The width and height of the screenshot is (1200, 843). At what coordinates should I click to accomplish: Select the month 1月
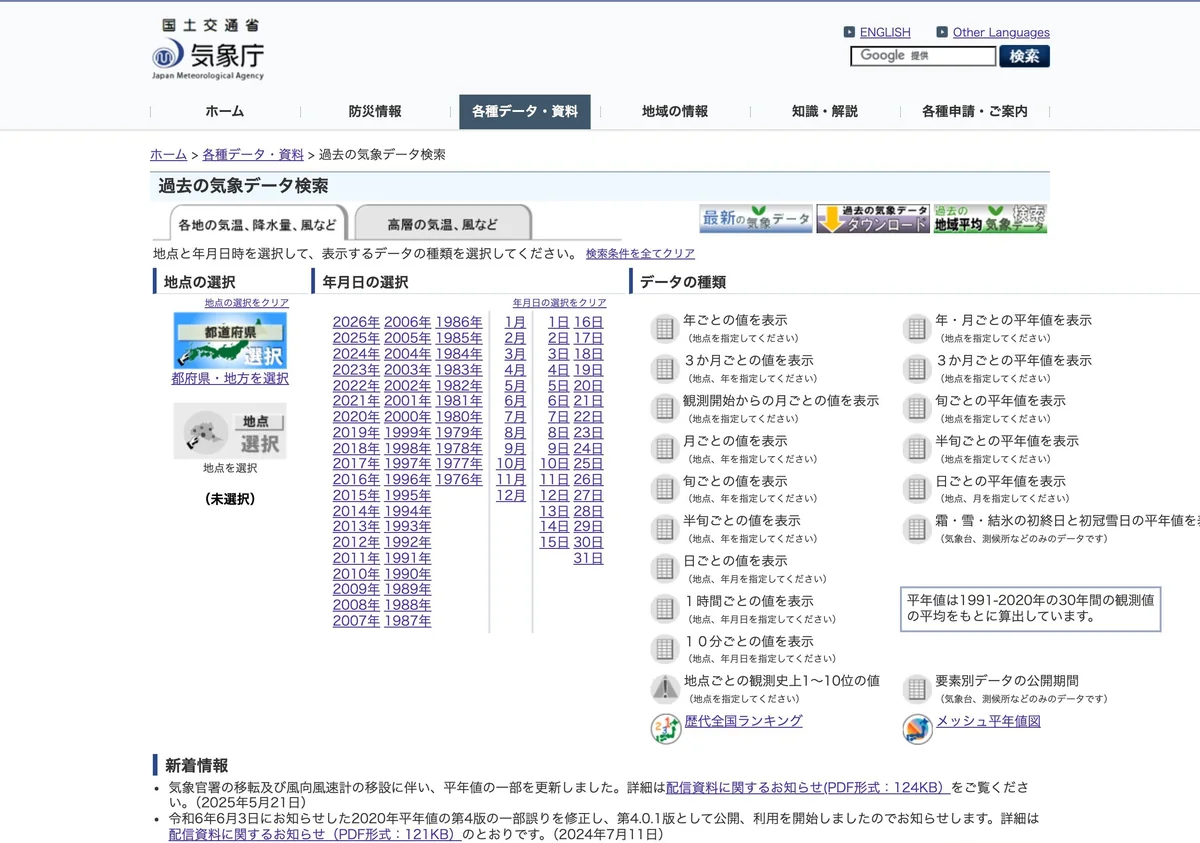[x=515, y=322]
